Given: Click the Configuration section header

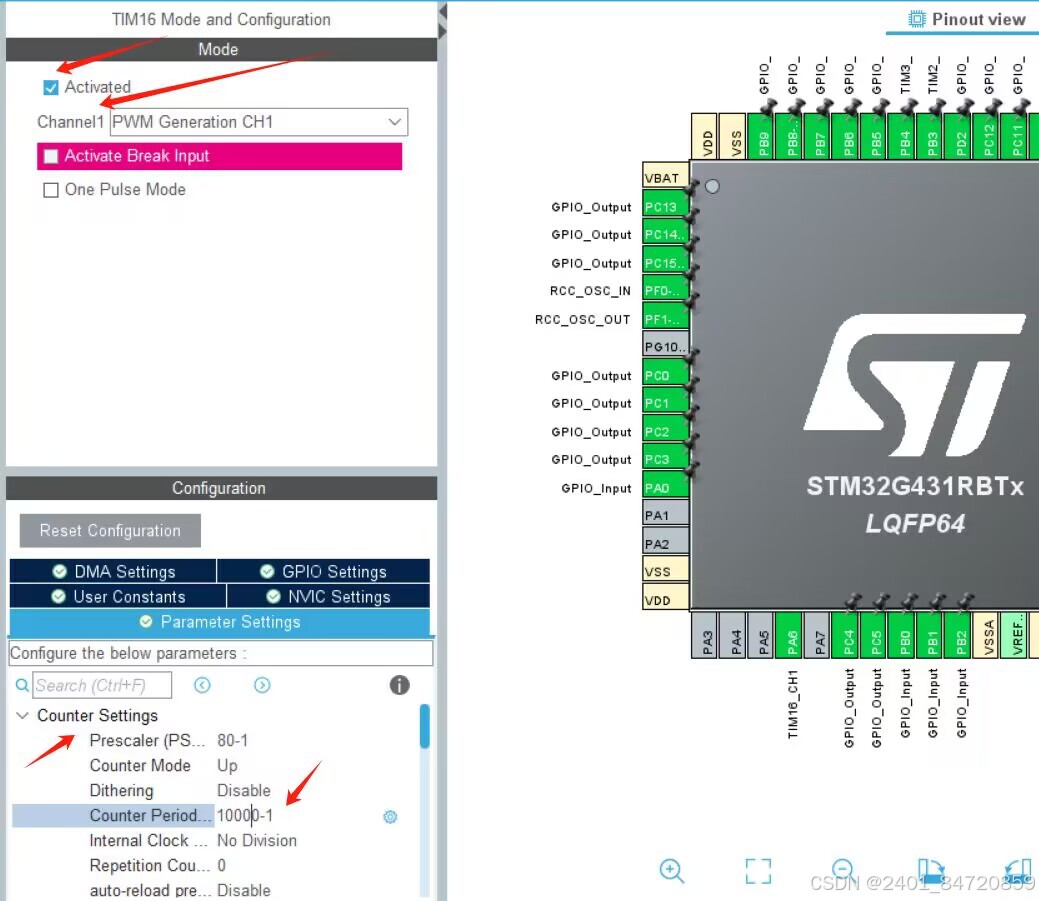Looking at the screenshot, I should tap(221, 488).
